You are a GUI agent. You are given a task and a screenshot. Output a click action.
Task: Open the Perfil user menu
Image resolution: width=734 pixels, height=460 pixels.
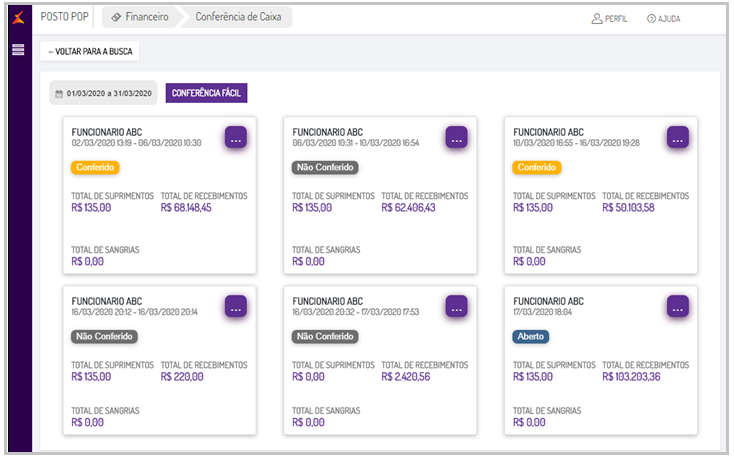(609, 18)
